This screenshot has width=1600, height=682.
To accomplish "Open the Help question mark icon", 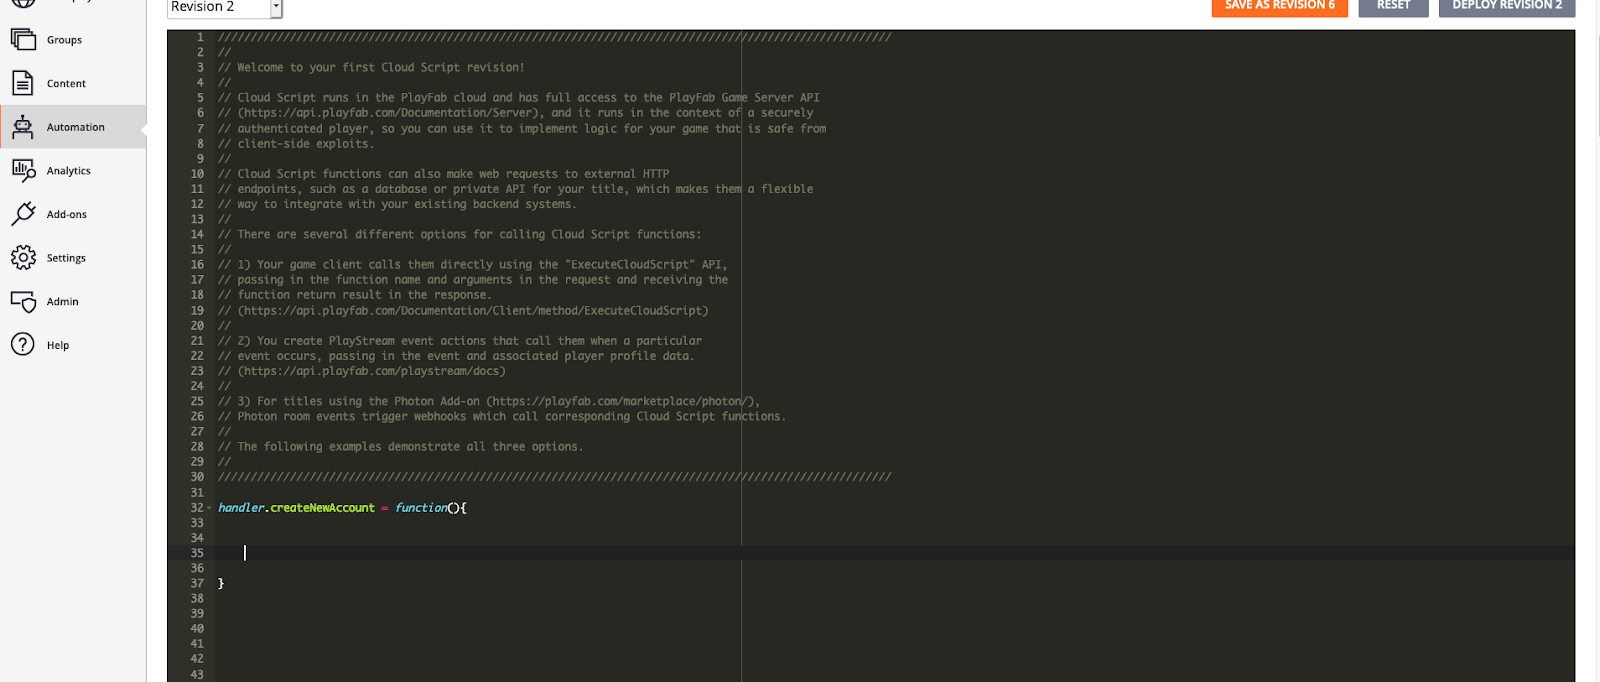I will pyautogui.click(x=23, y=345).
